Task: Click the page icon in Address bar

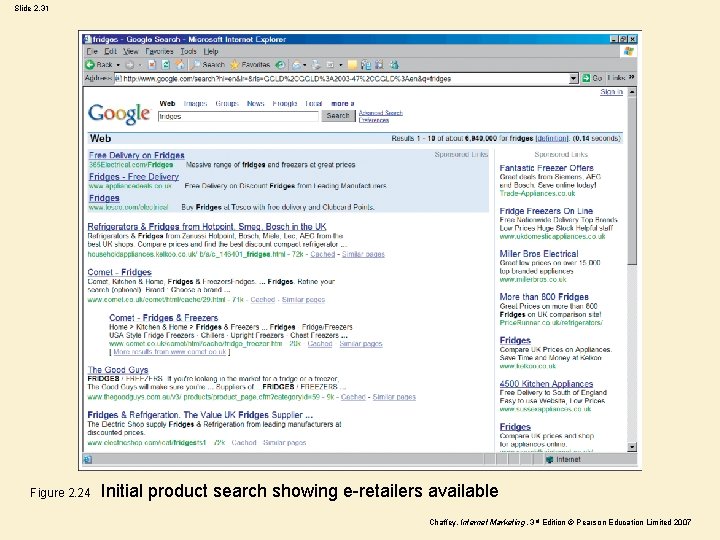Action: pyautogui.click(x=118, y=79)
